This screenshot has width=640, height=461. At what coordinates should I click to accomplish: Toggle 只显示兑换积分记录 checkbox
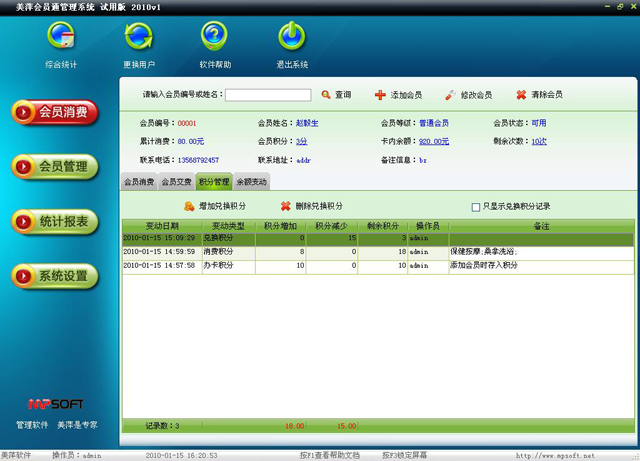(476, 207)
